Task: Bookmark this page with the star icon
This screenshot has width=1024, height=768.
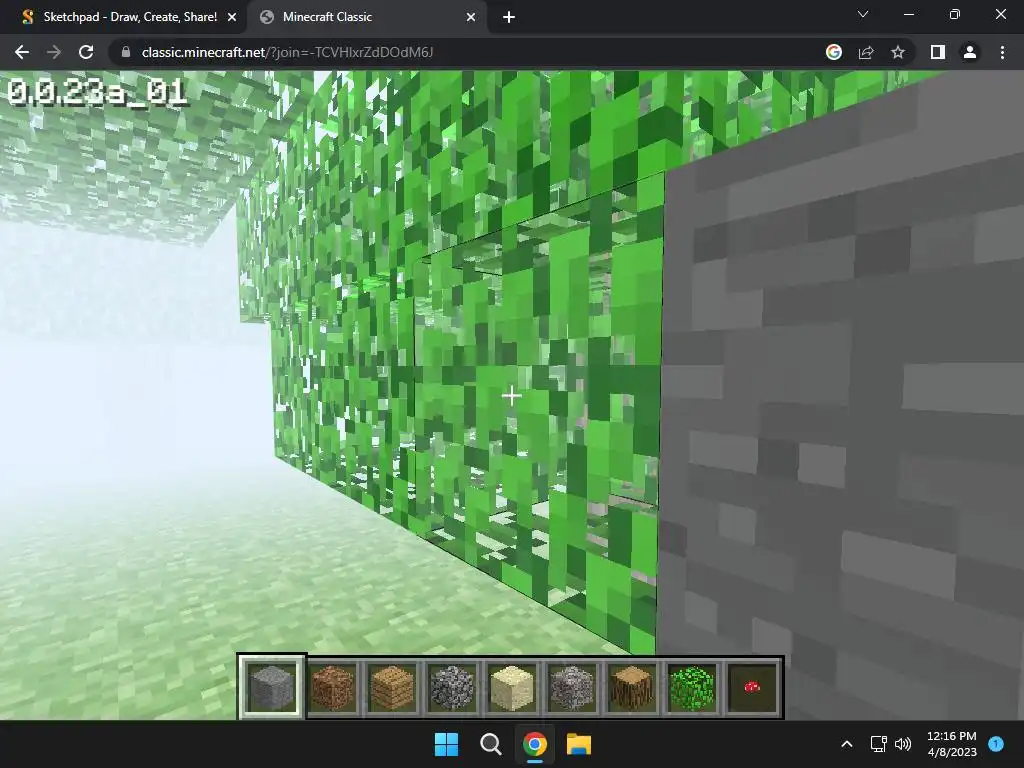Action: (898, 52)
